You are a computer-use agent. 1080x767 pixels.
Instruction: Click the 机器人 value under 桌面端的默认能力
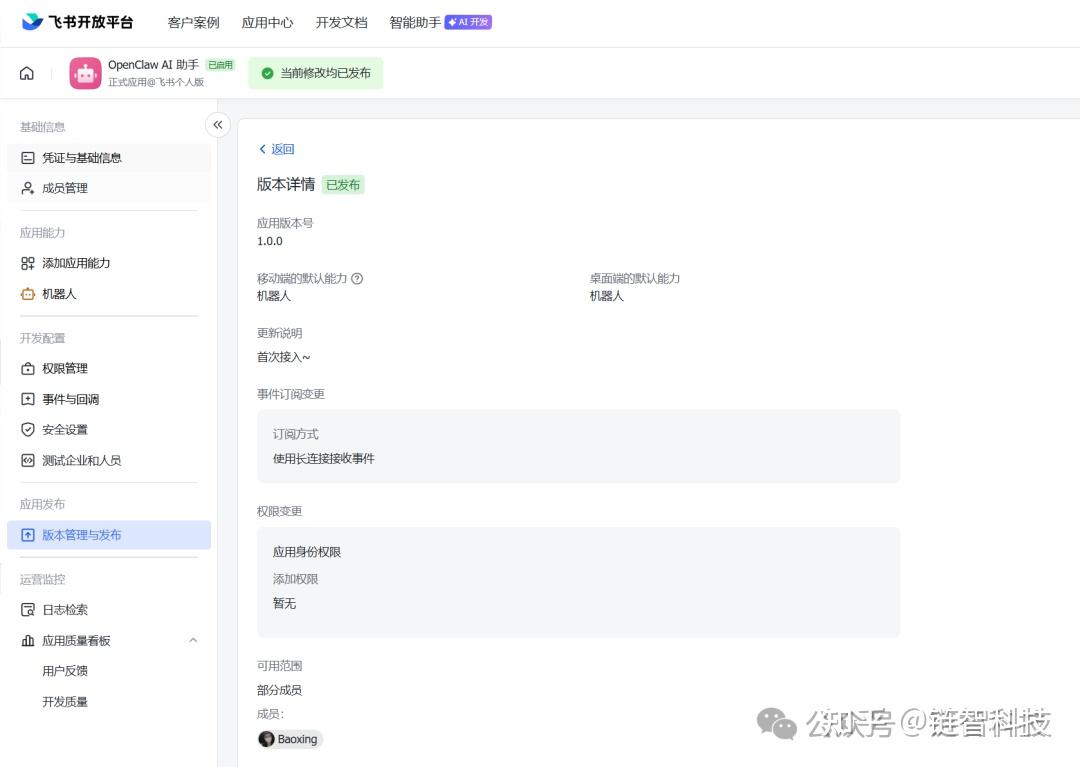pyautogui.click(x=607, y=296)
